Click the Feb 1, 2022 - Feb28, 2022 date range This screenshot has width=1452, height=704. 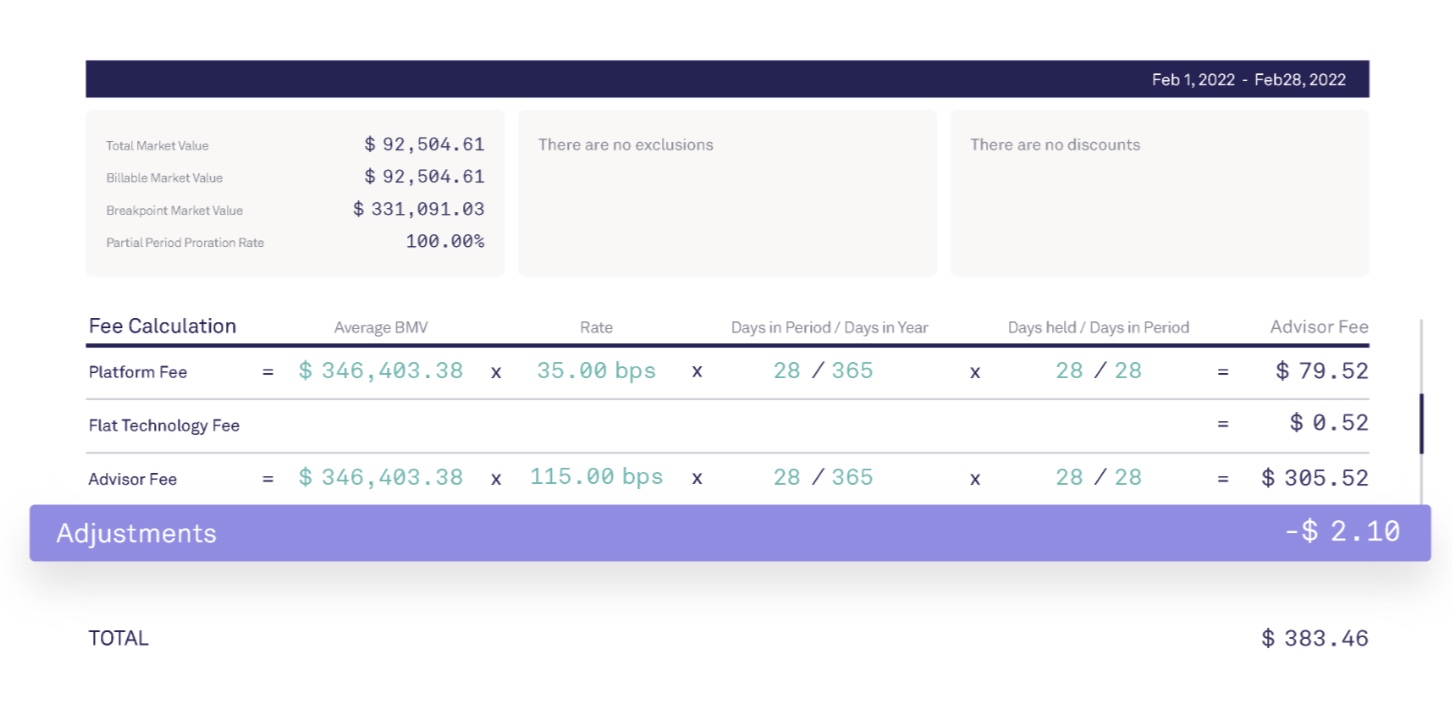click(x=1248, y=80)
